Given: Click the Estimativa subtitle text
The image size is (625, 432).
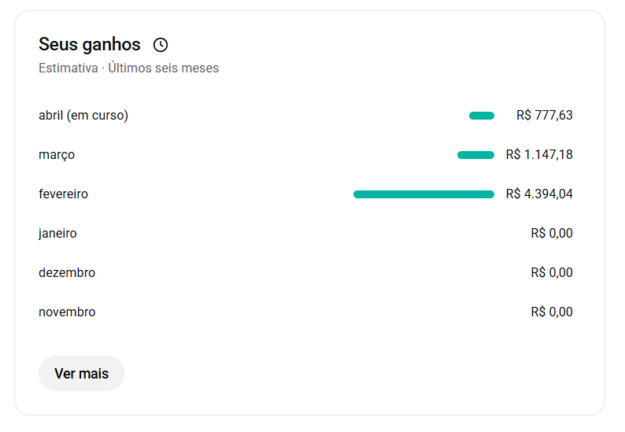Looking at the screenshot, I should tap(68, 68).
